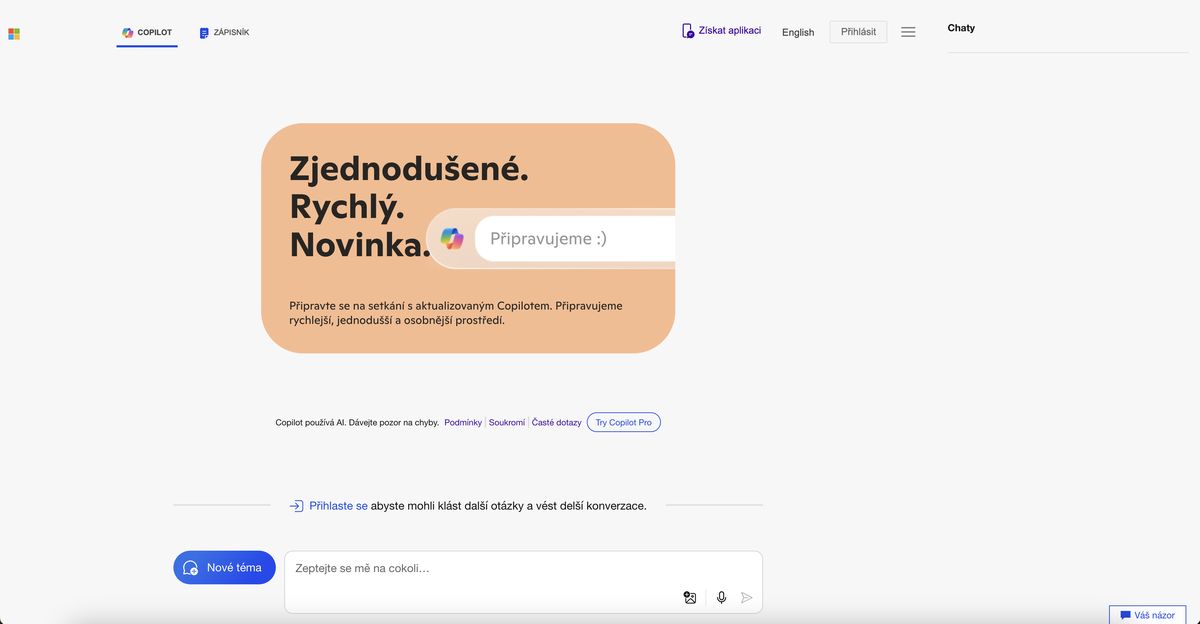Open the Váš názor feedback button
The width and height of the screenshot is (1200, 624).
pyautogui.click(x=1148, y=615)
